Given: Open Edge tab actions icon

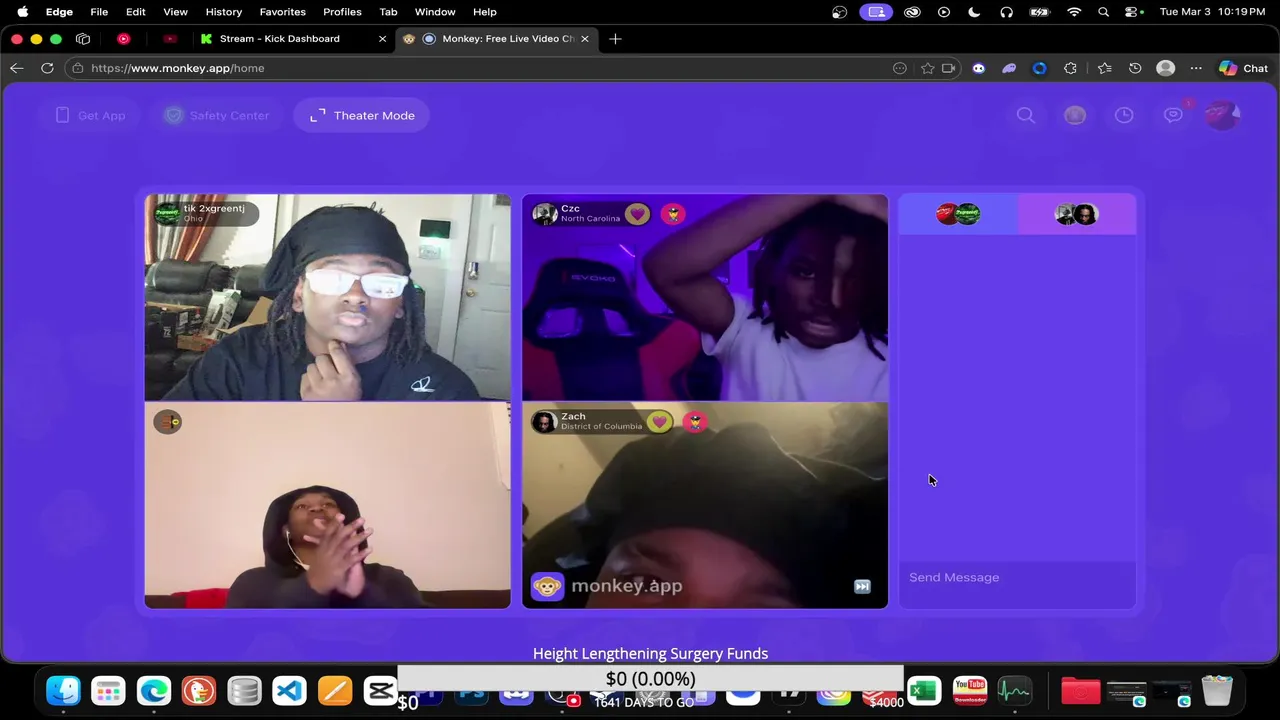Looking at the screenshot, I should [x=83, y=38].
